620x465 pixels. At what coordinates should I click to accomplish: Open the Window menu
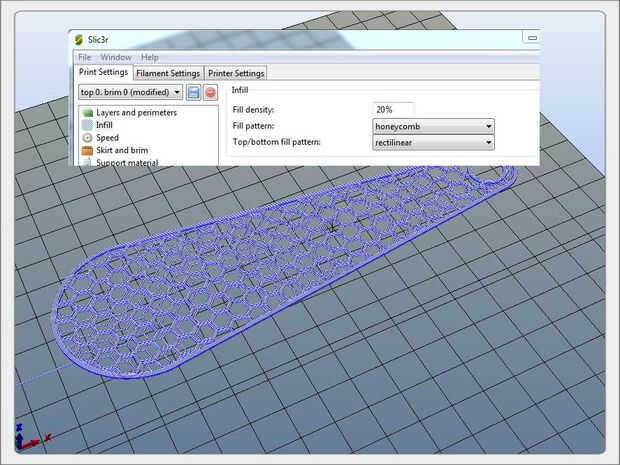115,57
